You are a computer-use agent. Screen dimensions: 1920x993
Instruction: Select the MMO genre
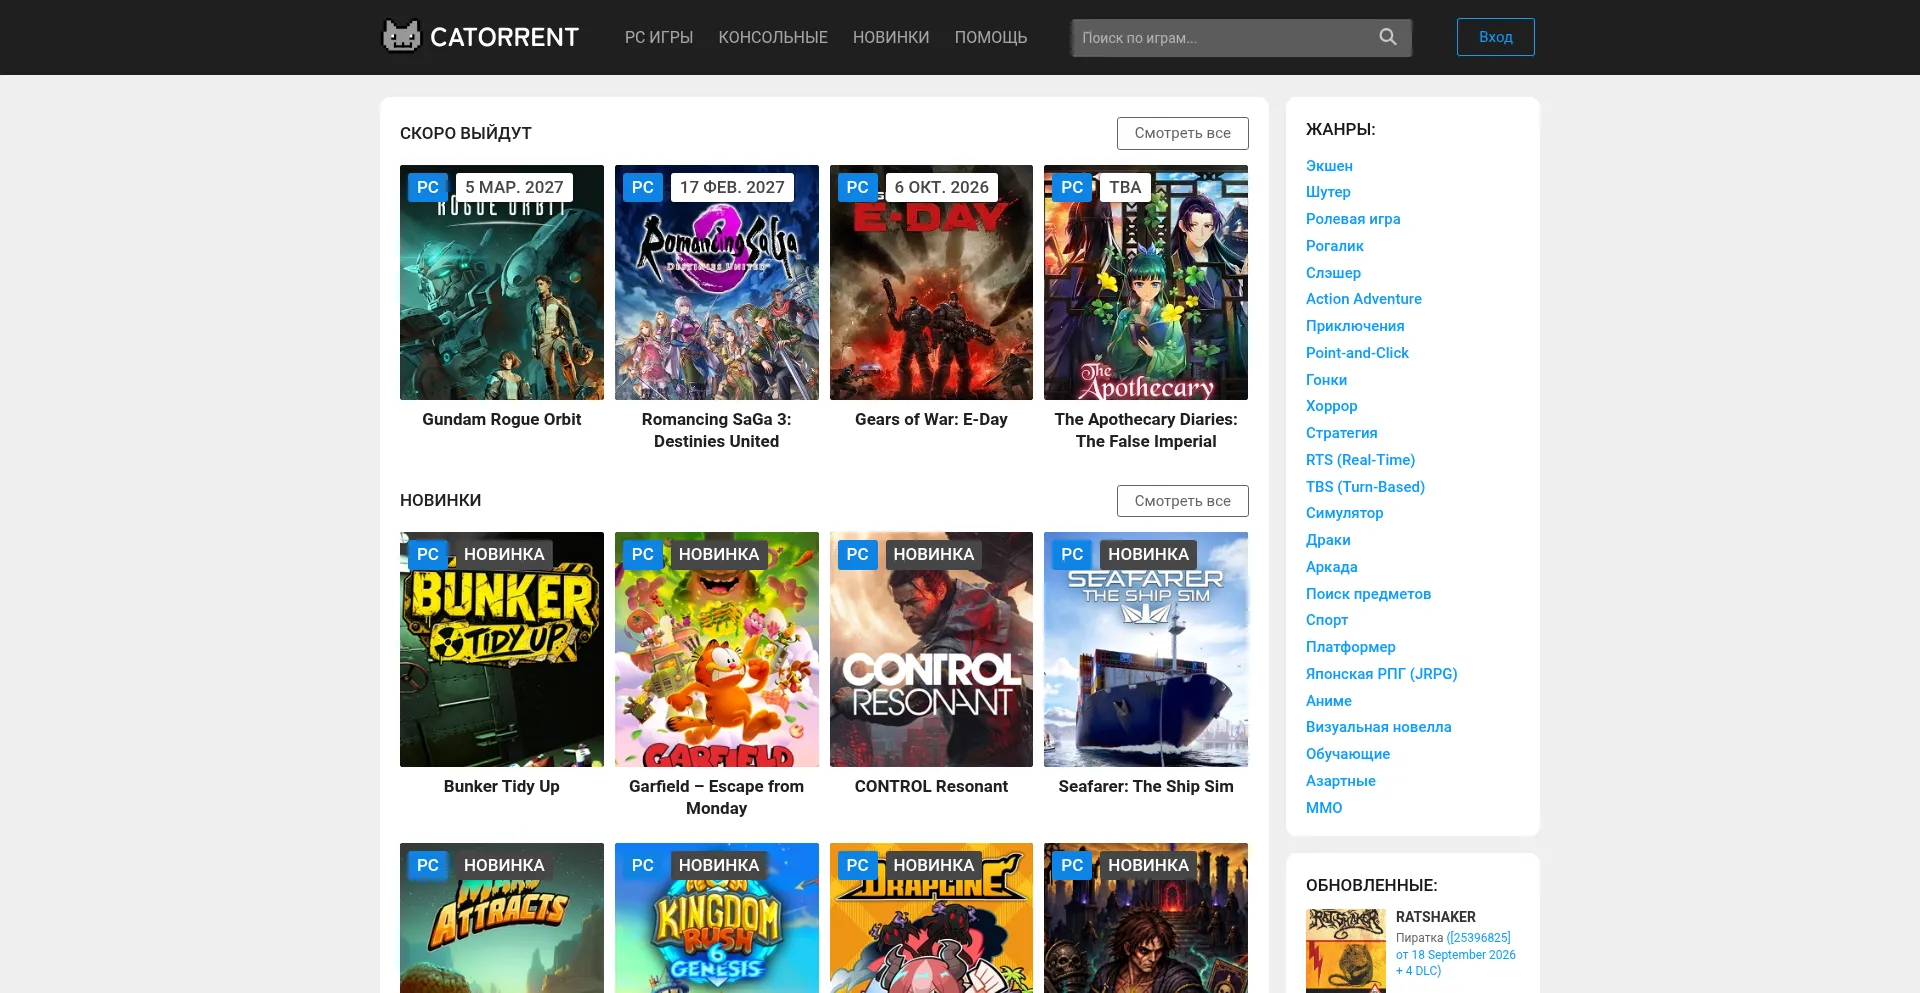1324,808
